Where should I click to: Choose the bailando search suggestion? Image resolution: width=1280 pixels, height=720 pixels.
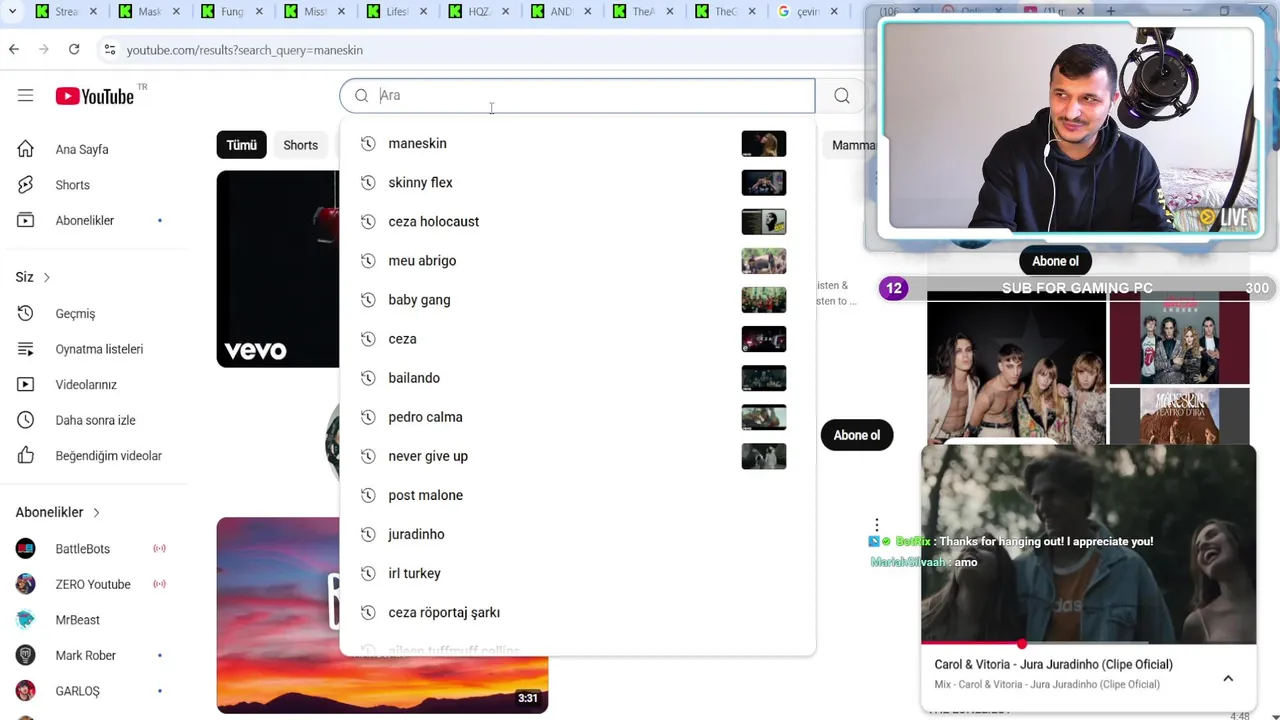(577, 378)
